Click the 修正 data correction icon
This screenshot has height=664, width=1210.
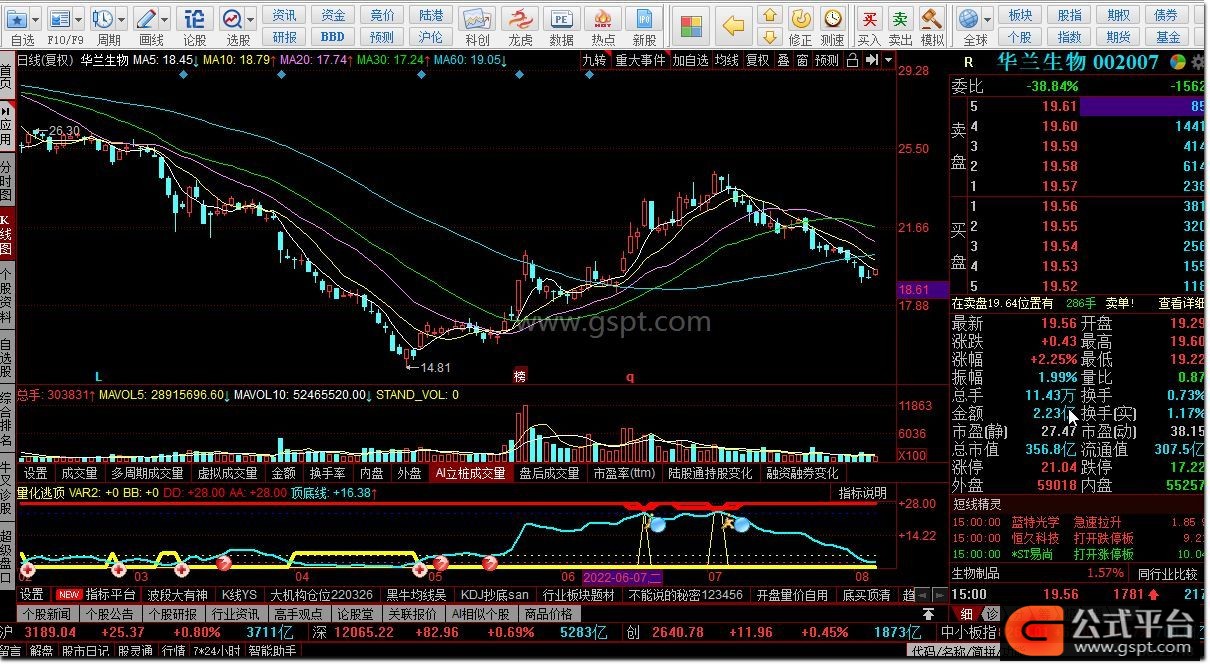pos(800,19)
